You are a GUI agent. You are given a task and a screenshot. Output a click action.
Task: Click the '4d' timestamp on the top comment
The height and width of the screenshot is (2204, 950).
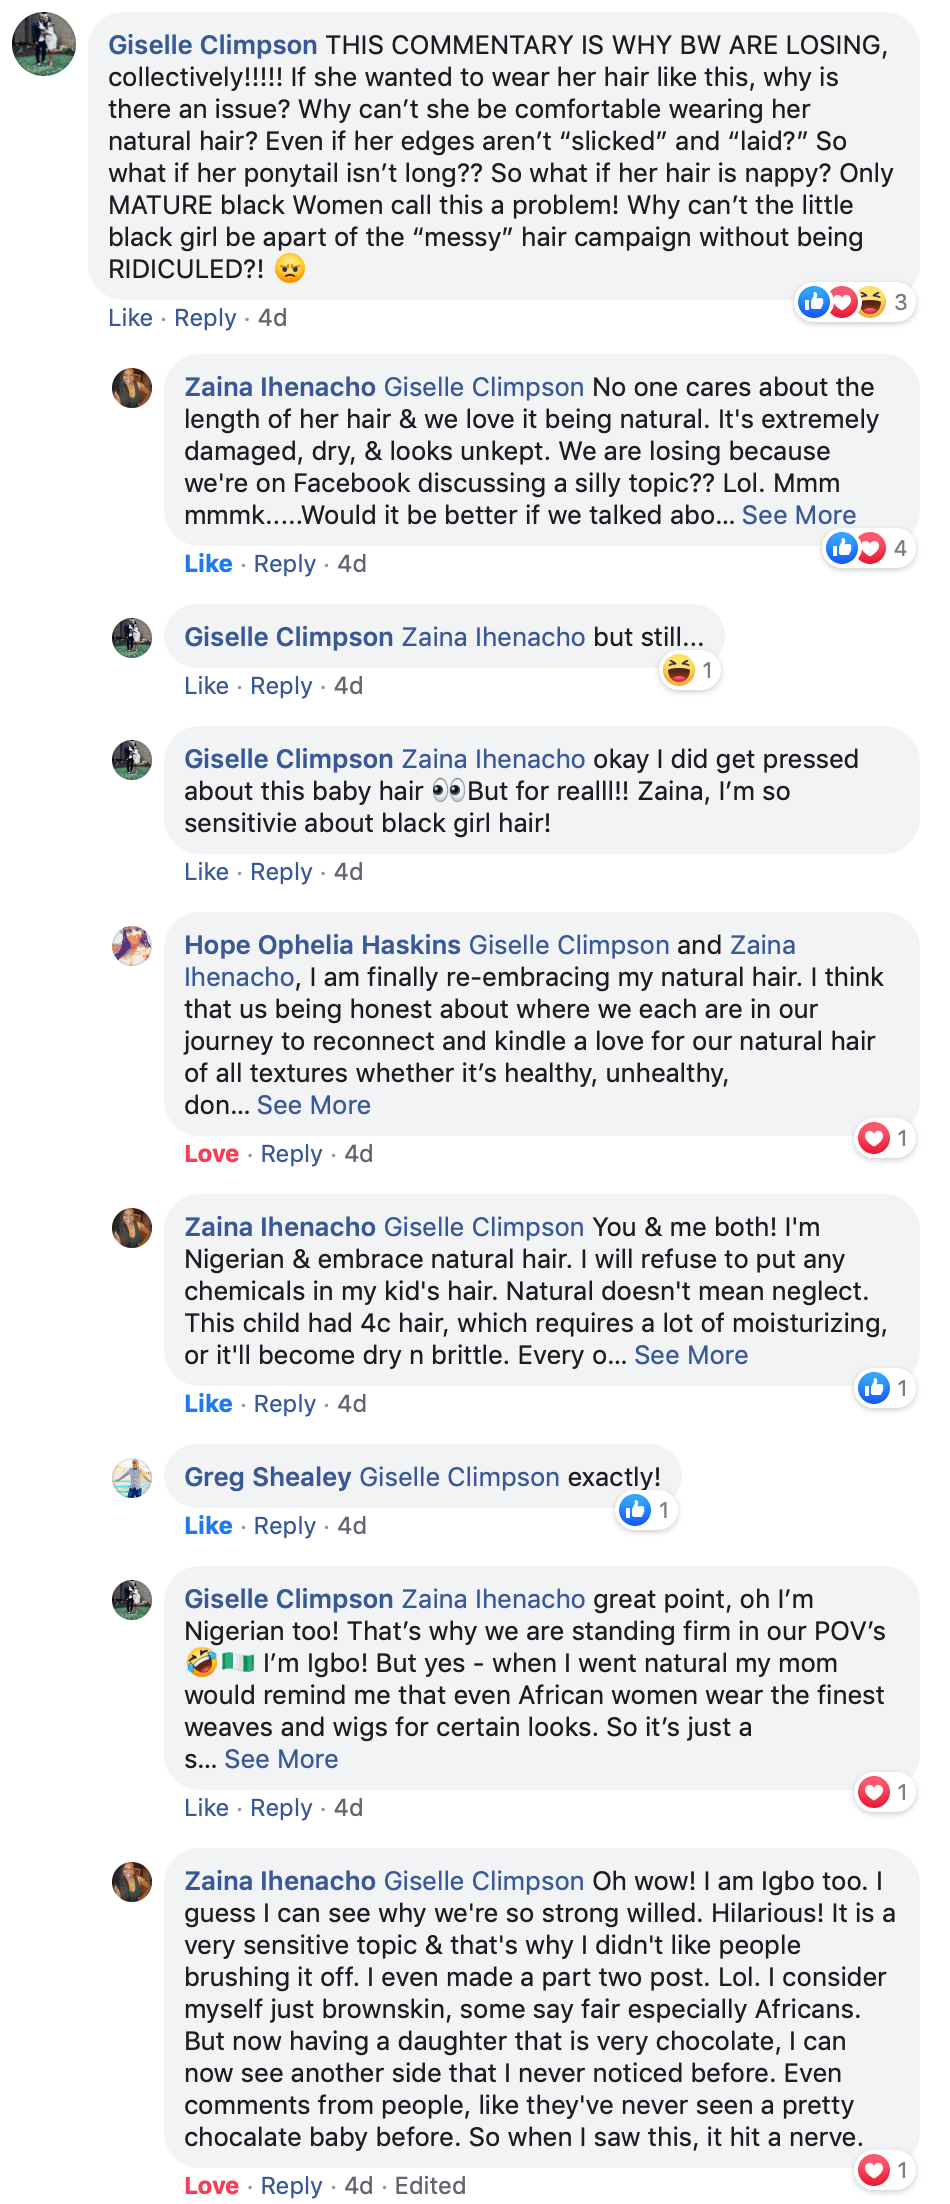271,317
